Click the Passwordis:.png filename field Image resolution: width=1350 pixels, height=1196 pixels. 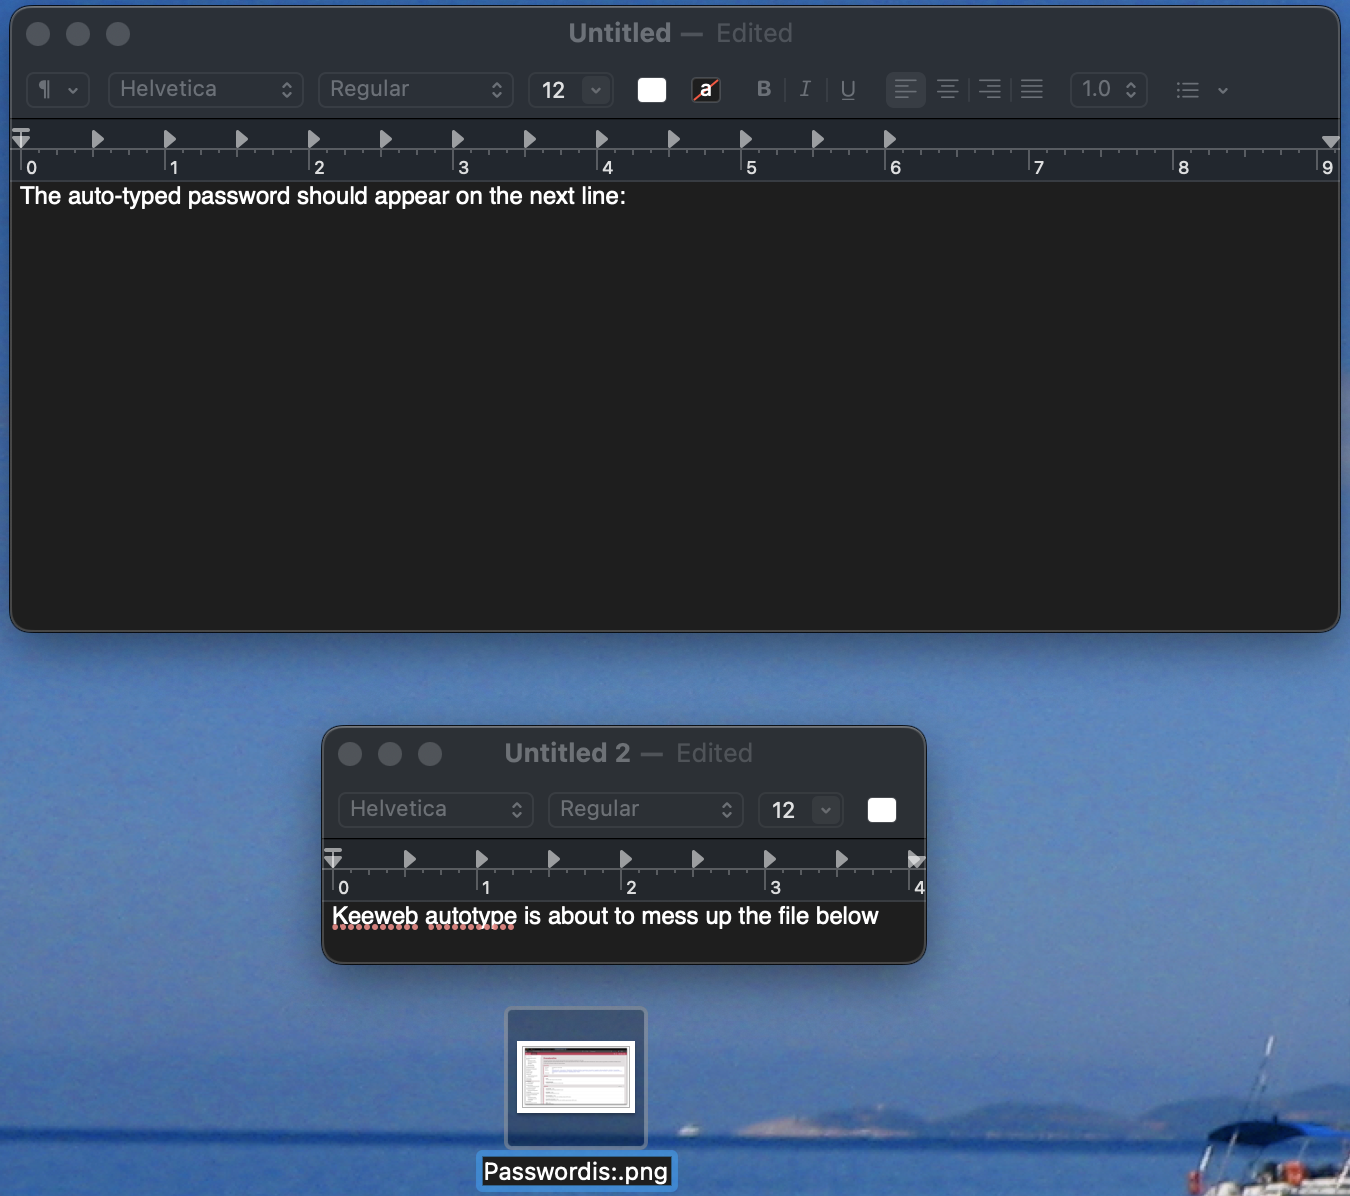(x=577, y=1171)
